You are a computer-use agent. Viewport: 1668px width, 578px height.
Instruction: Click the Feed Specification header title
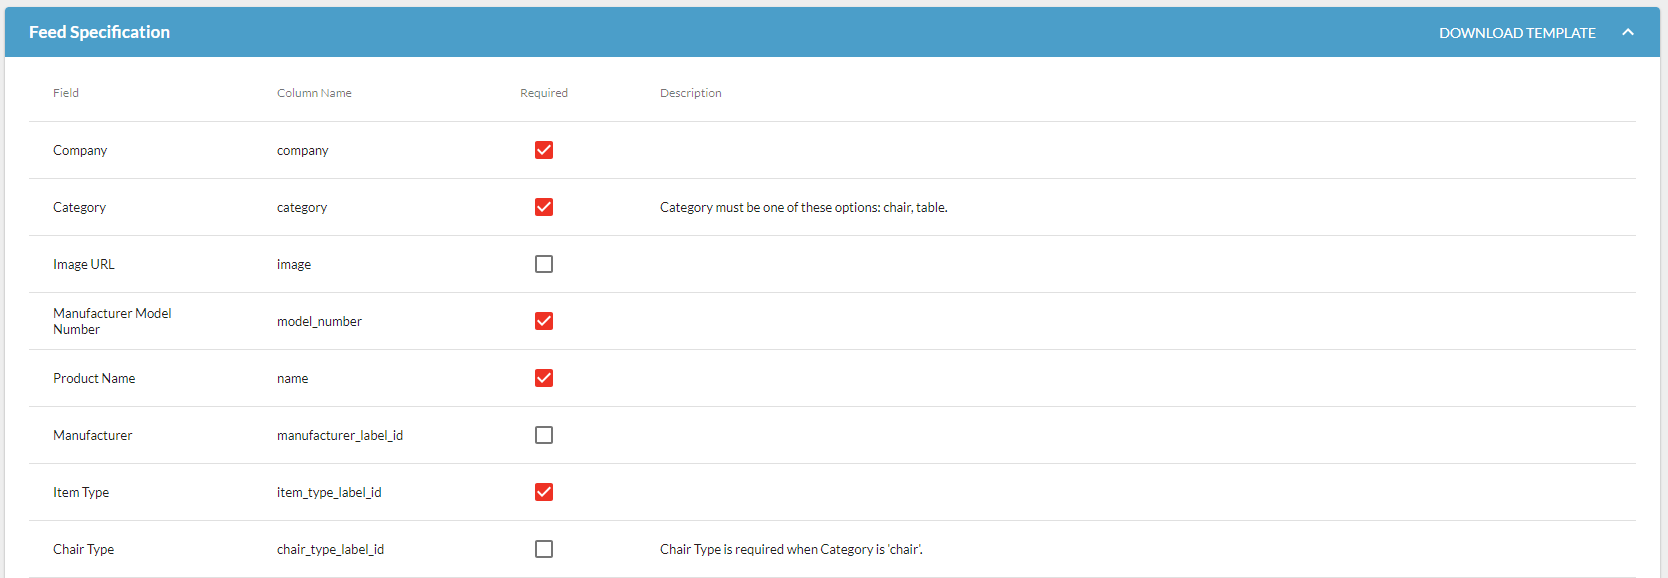point(99,32)
